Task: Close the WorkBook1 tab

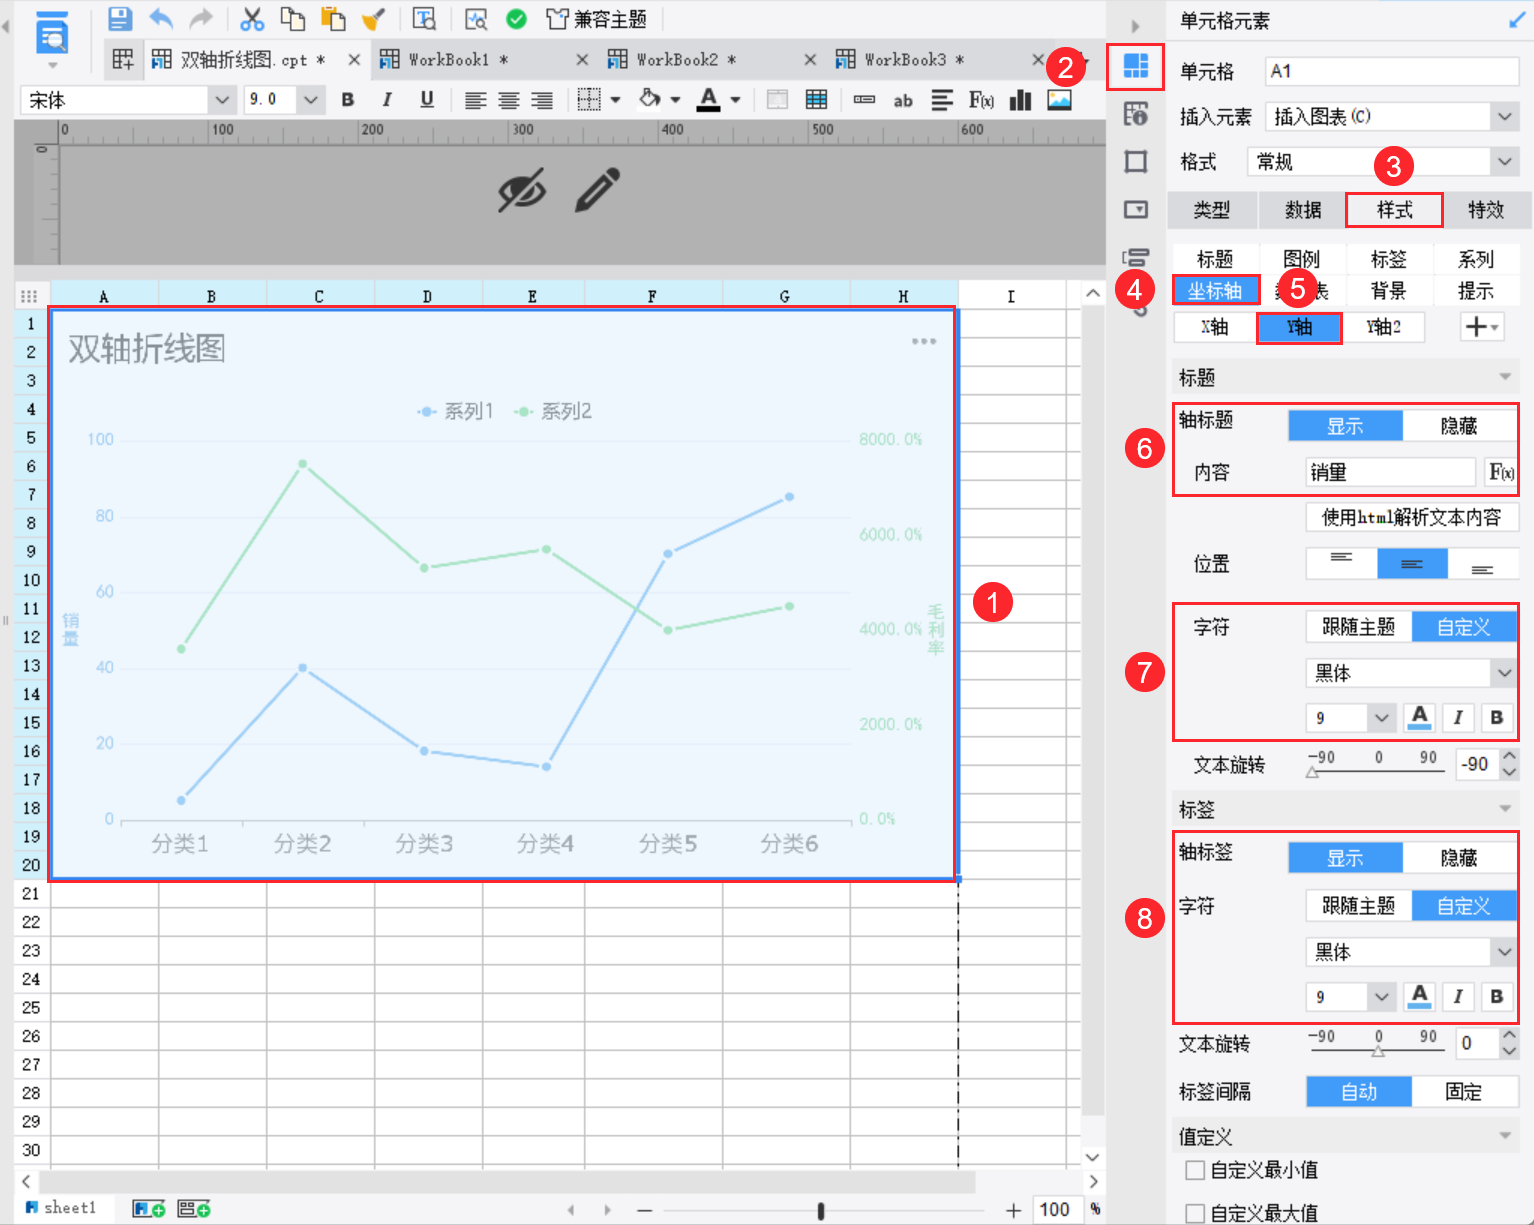Action: 582,60
